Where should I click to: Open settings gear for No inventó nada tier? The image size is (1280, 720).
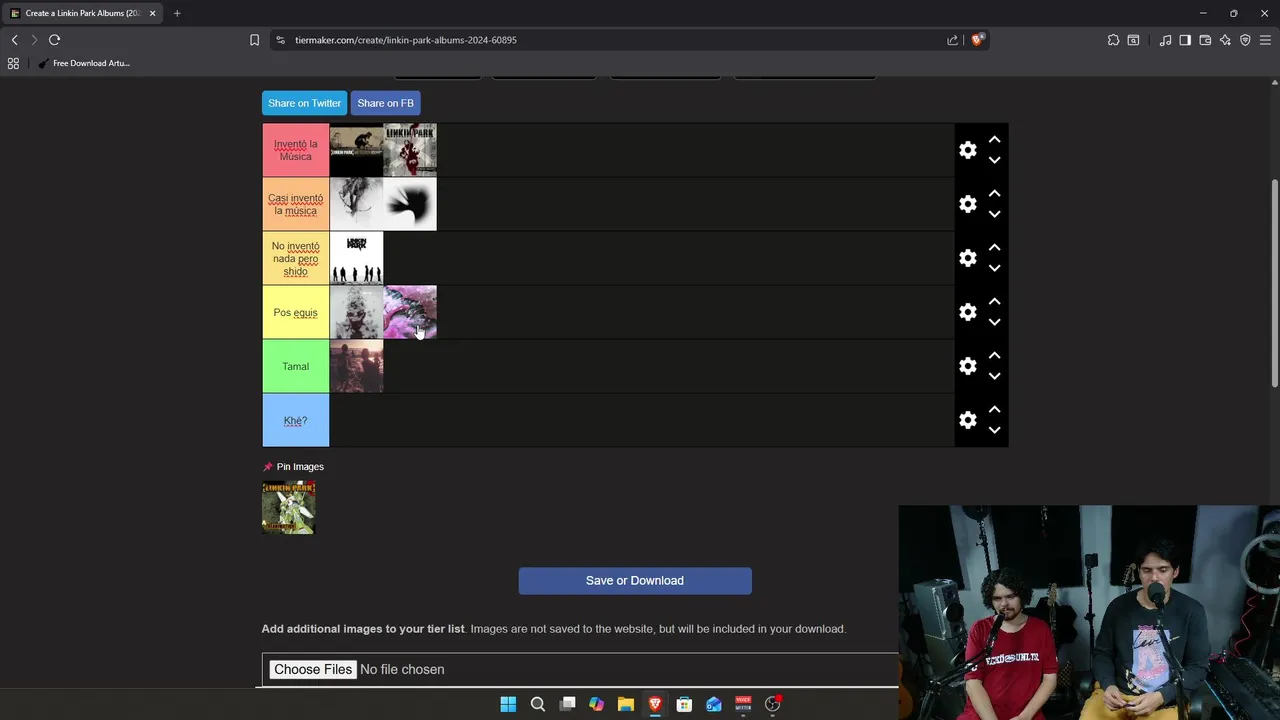point(967,258)
